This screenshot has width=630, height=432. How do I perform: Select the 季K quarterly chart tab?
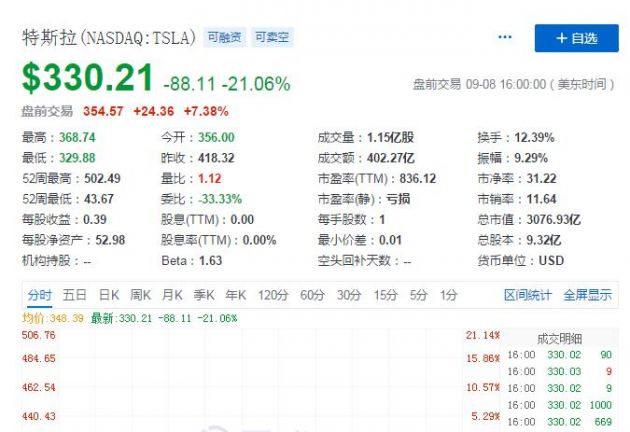click(204, 295)
